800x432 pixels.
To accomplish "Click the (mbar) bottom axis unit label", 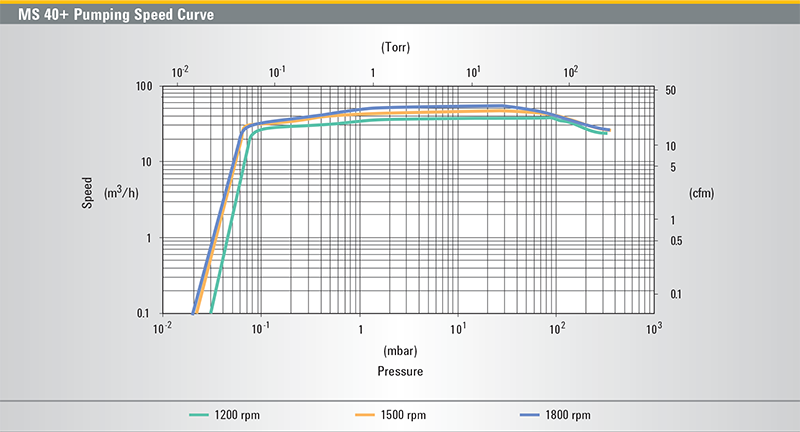I will (399, 352).
